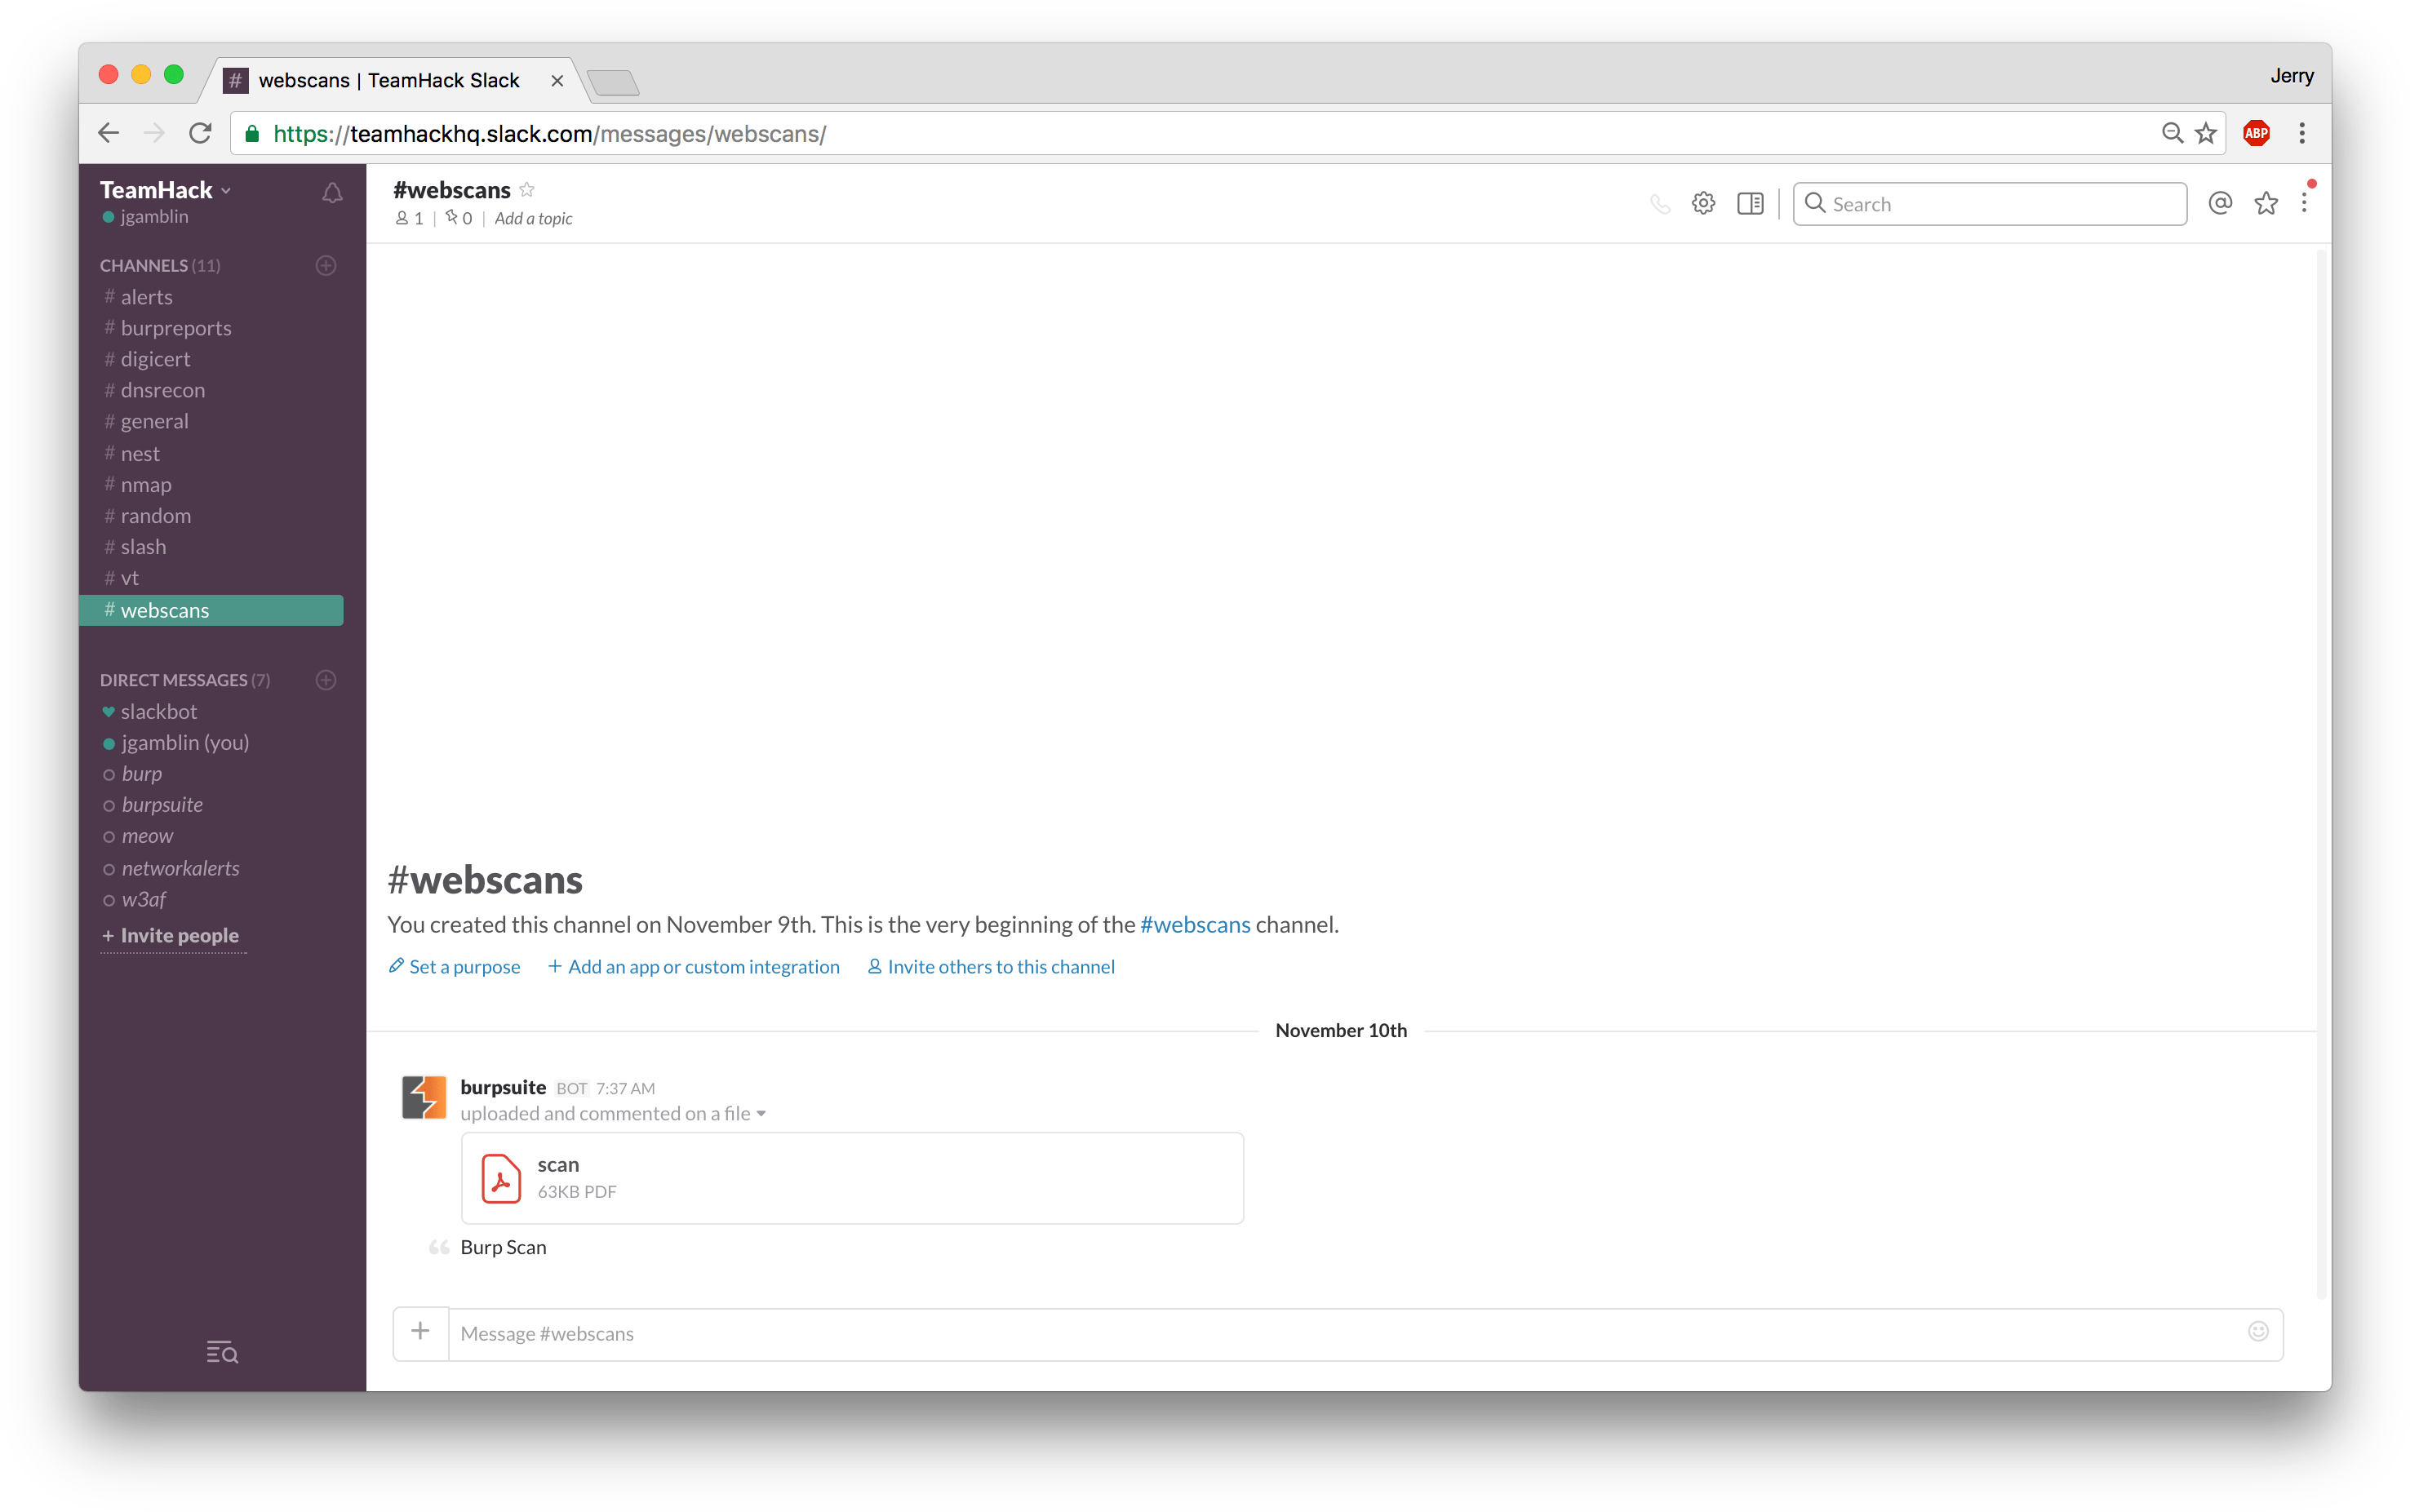2410x1512 pixels.
Task: Open more items vertical dots in Slack header
Action: [2304, 204]
